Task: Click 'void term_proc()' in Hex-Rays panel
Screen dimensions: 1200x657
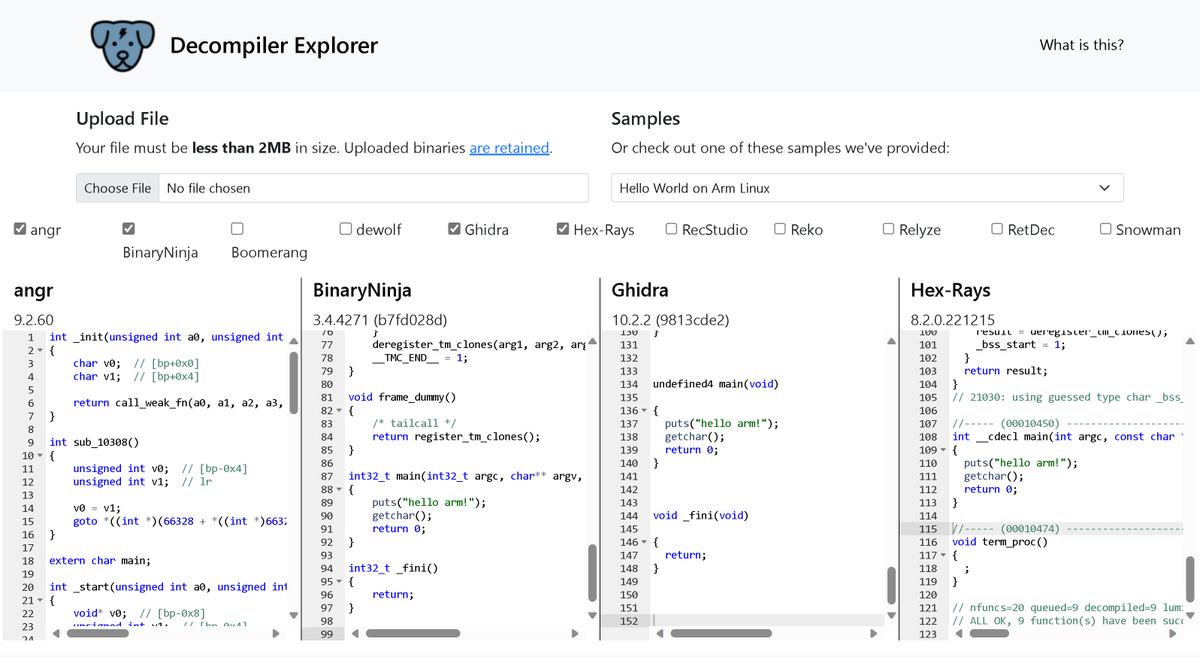Action: [x=1000, y=542]
